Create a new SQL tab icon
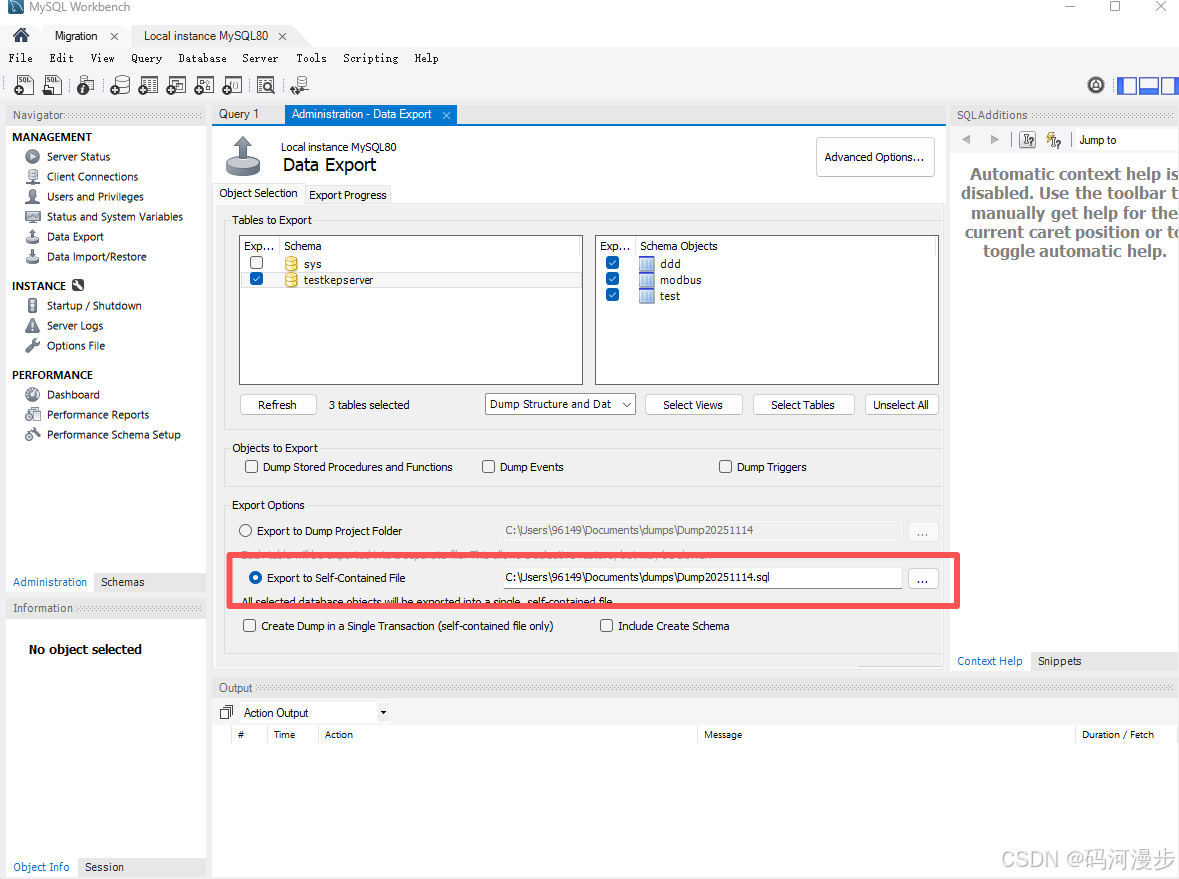 [x=24, y=85]
